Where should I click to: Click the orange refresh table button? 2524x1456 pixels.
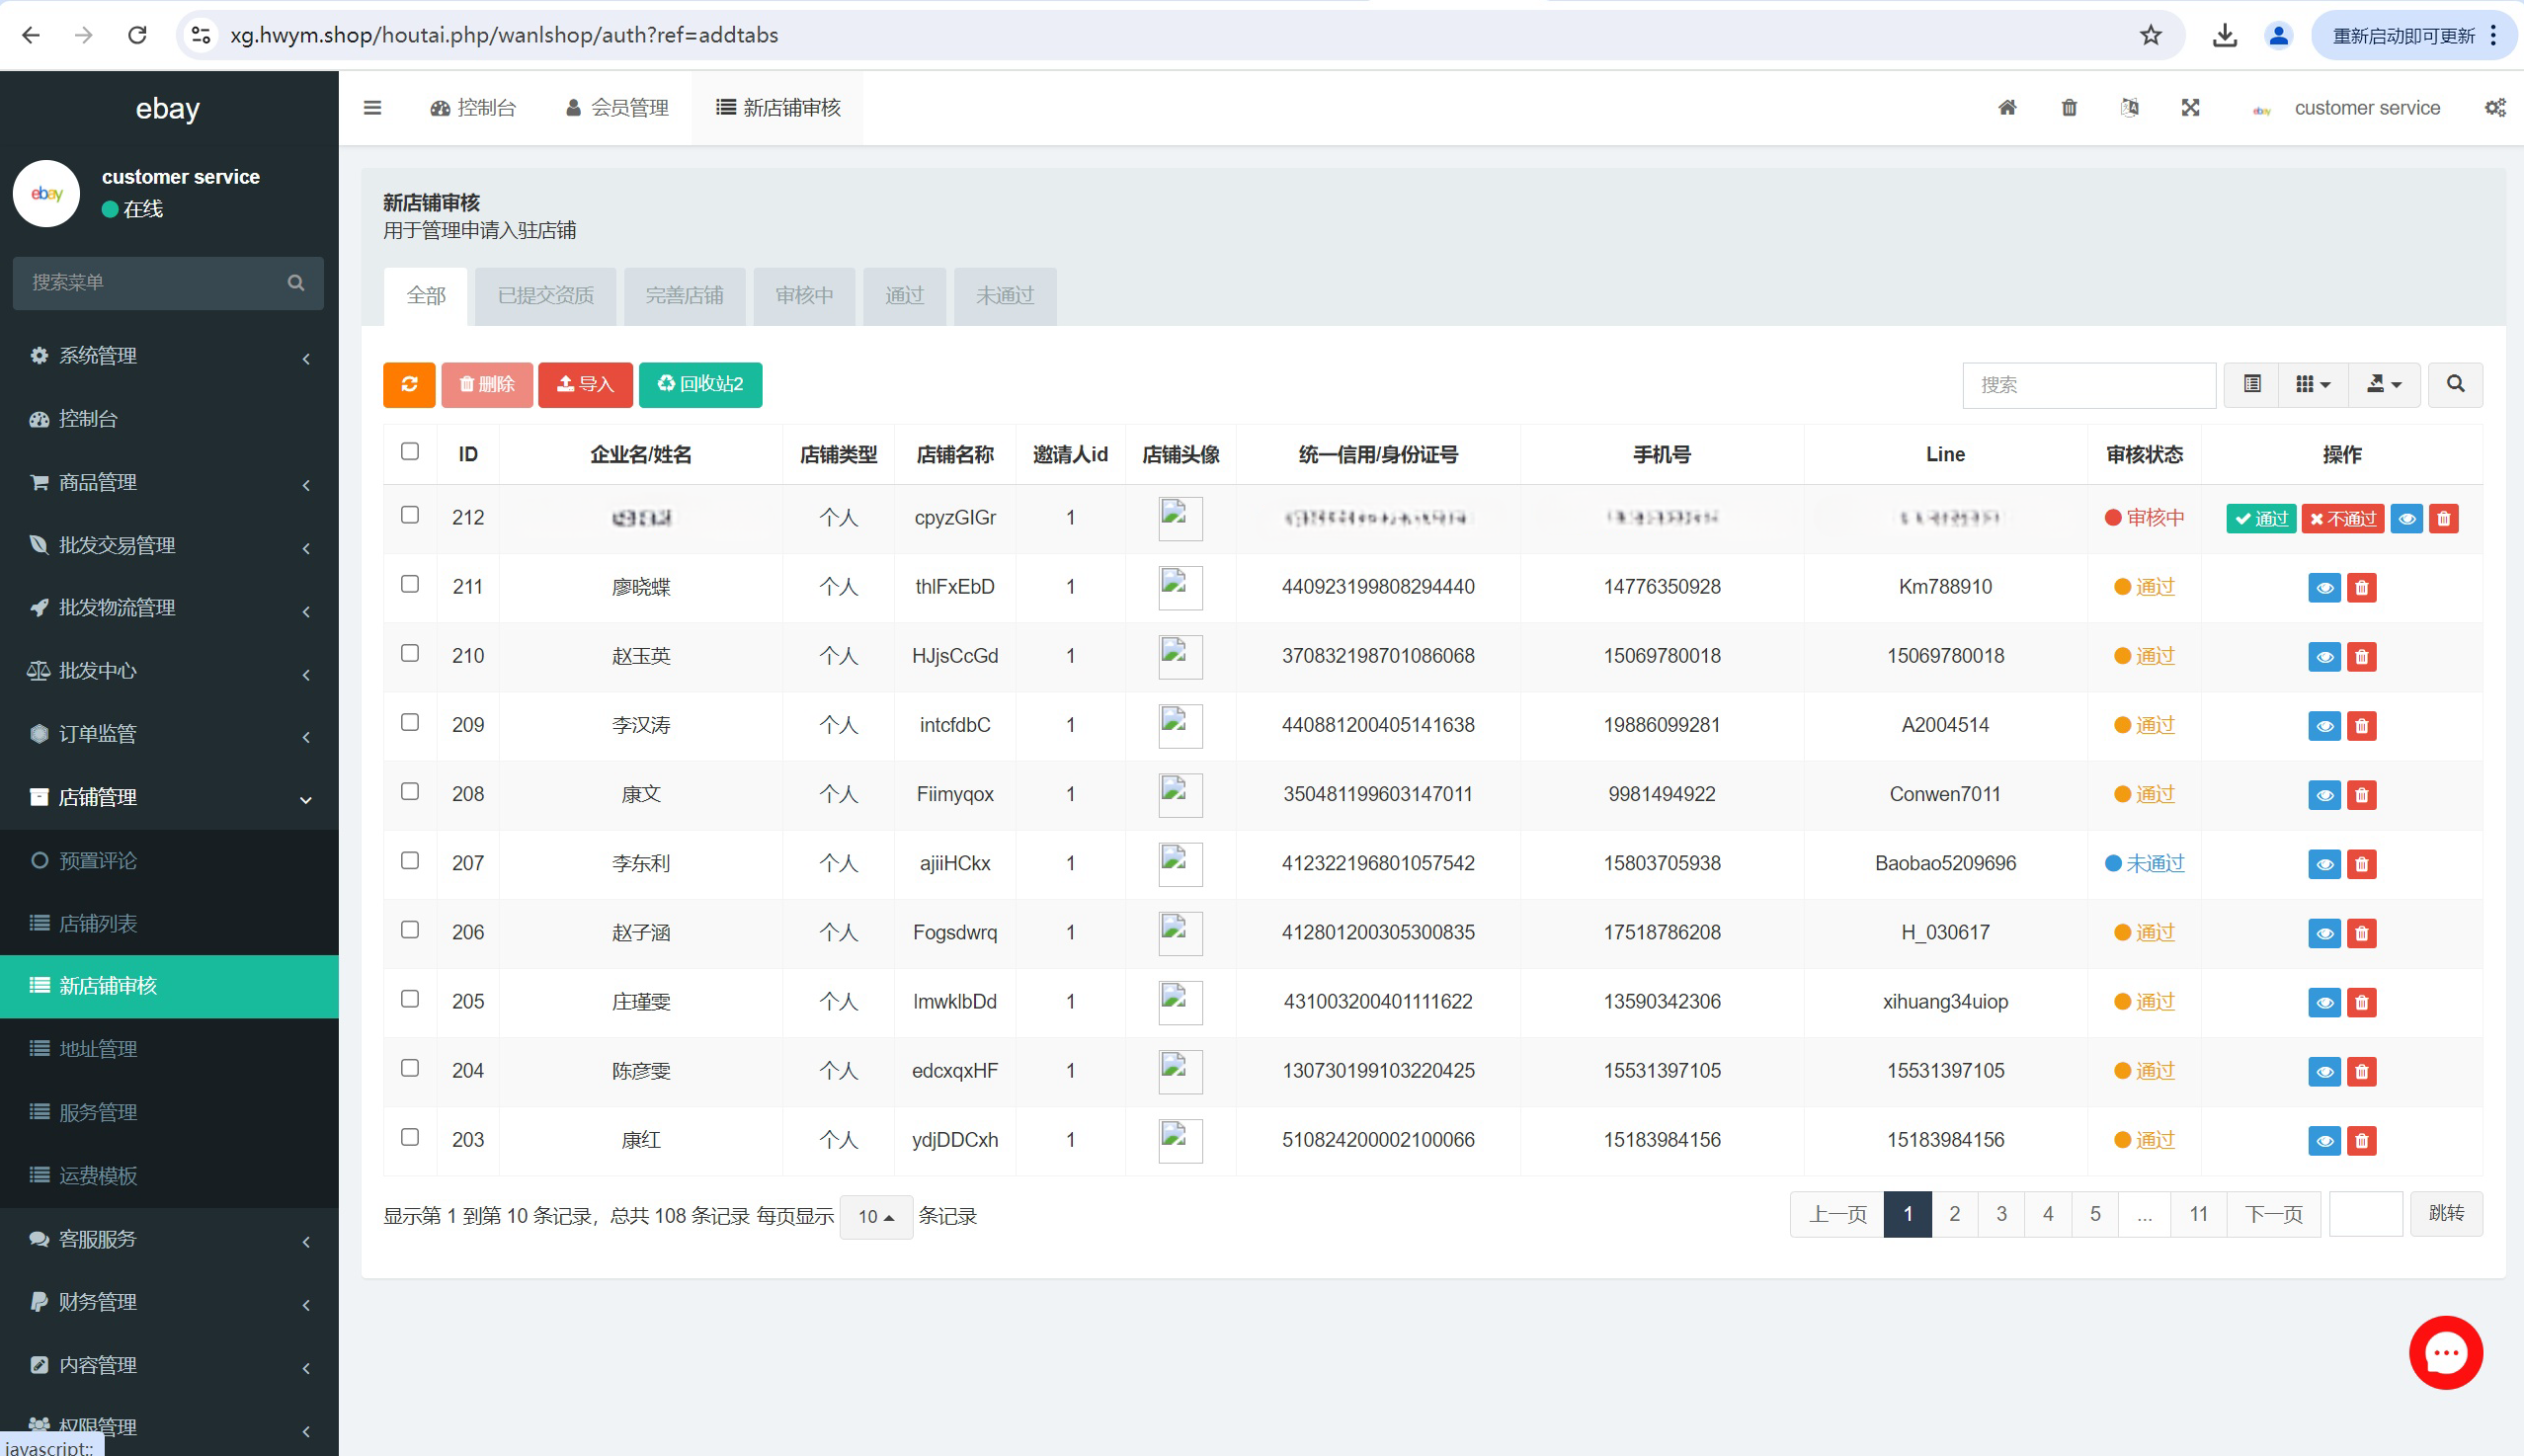[409, 384]
